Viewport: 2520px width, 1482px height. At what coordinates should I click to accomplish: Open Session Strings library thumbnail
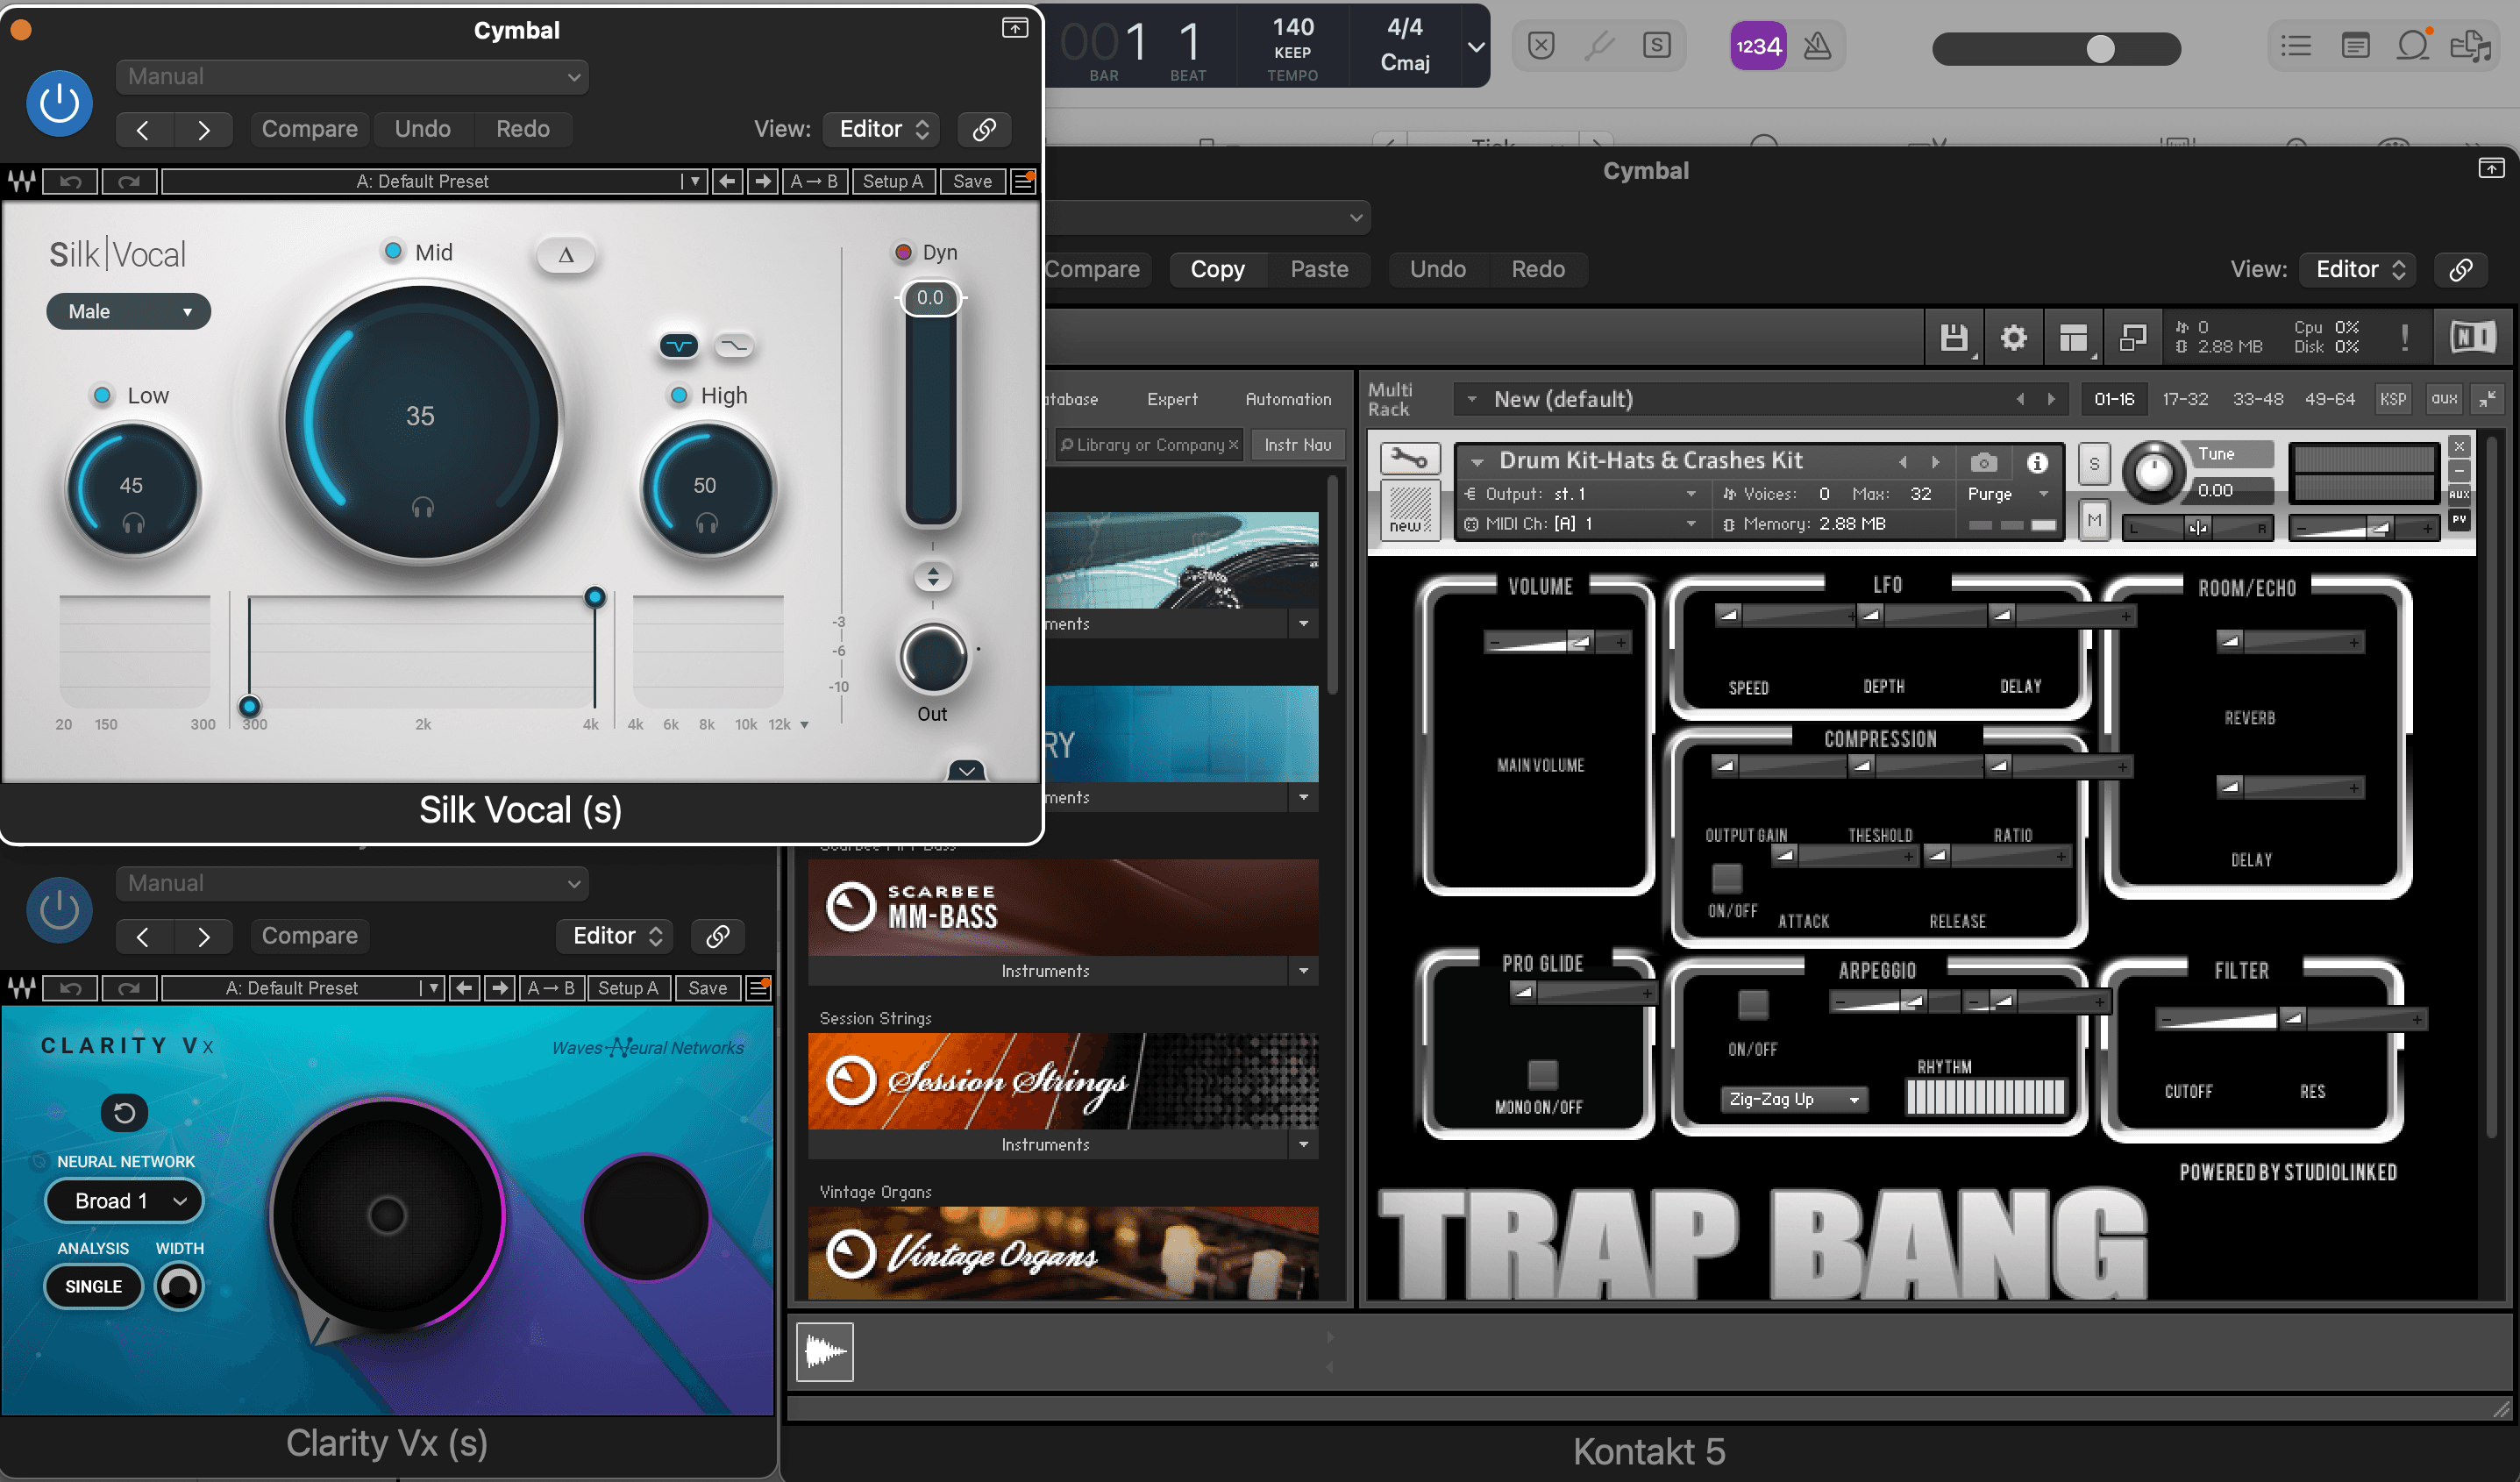click(1062, 1082)
